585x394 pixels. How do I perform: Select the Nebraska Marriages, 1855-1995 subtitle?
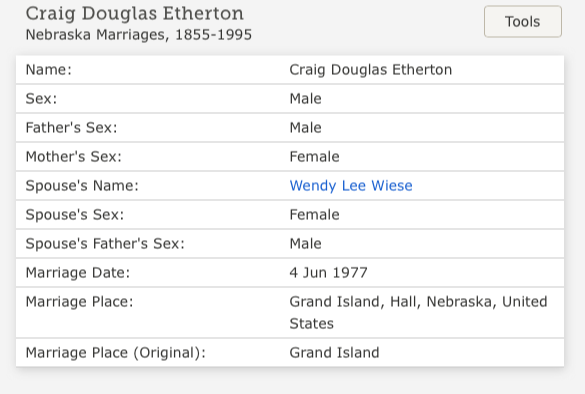tap(138, 35)
